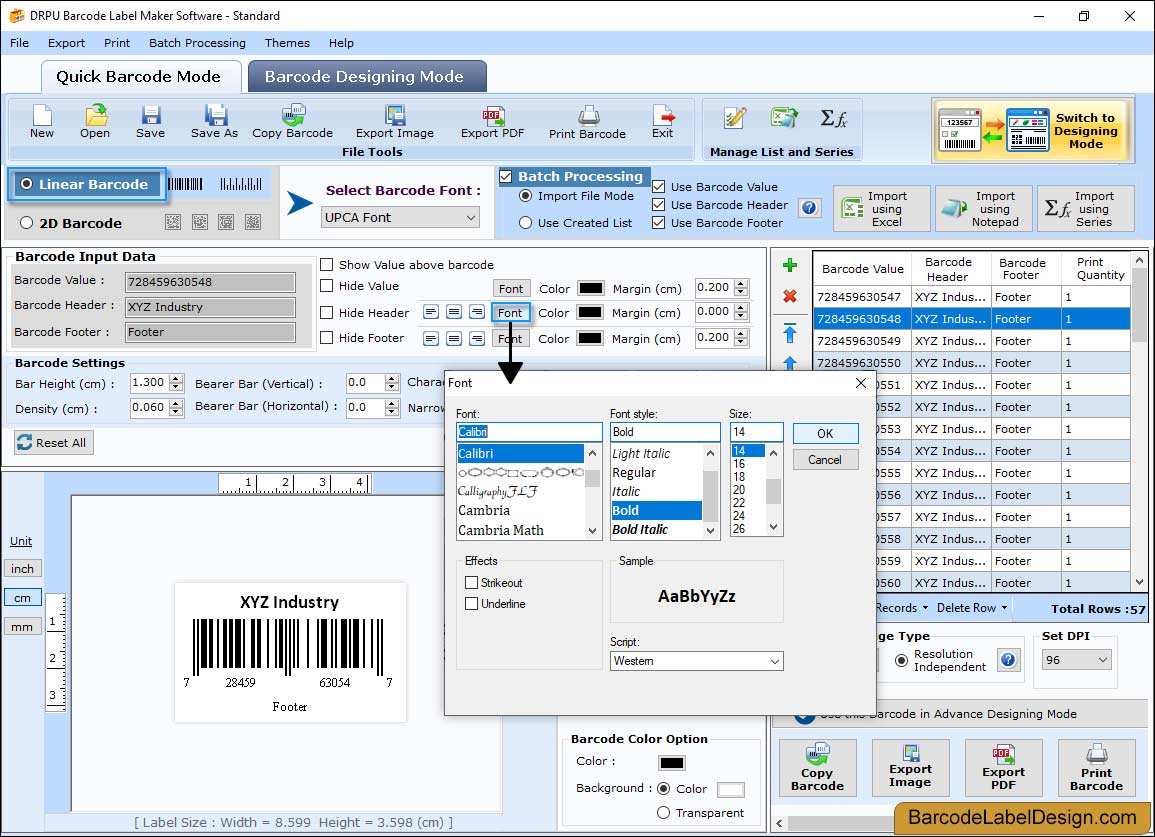Image resolution: width=1155 pixels, height=837 pixels.
Task: Enable Strikeout effect in Font dialog
Action: pyautogui.click(x=471, y=582)
